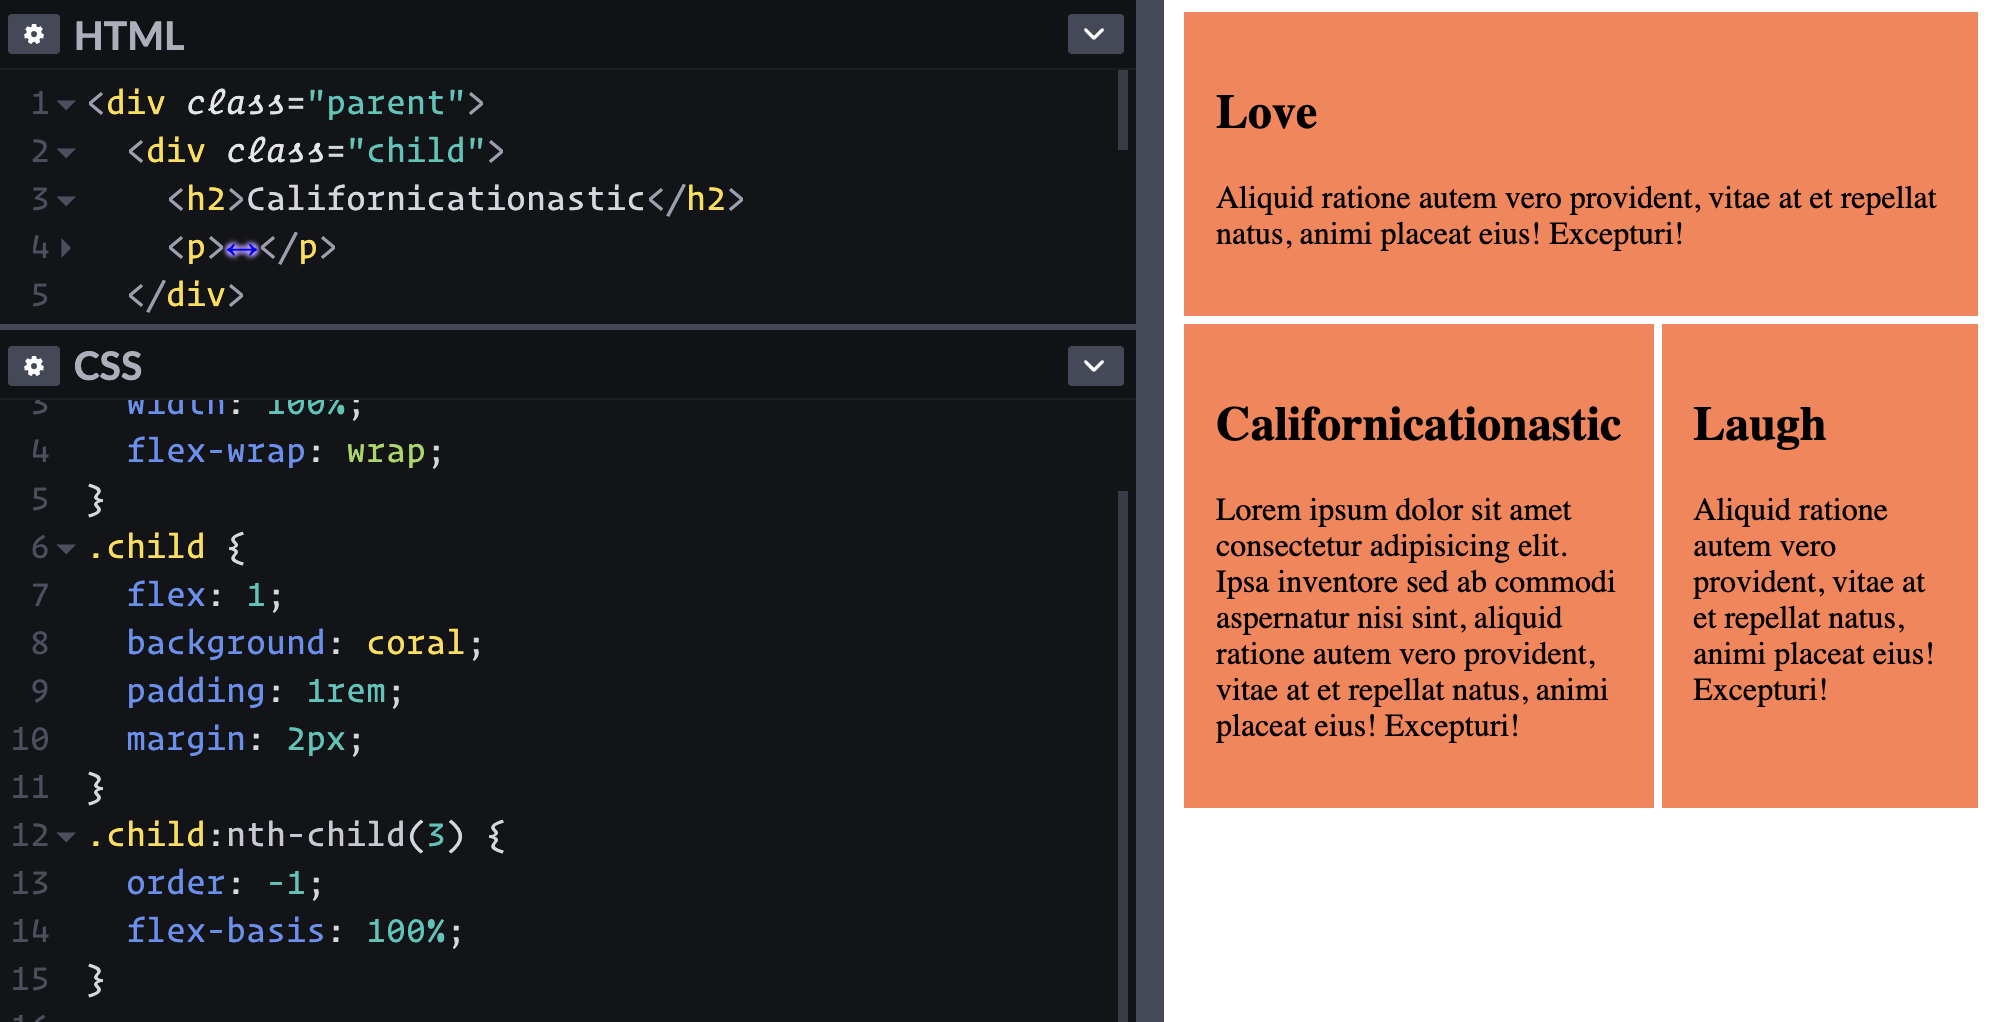Click the Californicationastic heading in preview
This screenshot has height=1022, width=1996.
[x=1418, y=424]
